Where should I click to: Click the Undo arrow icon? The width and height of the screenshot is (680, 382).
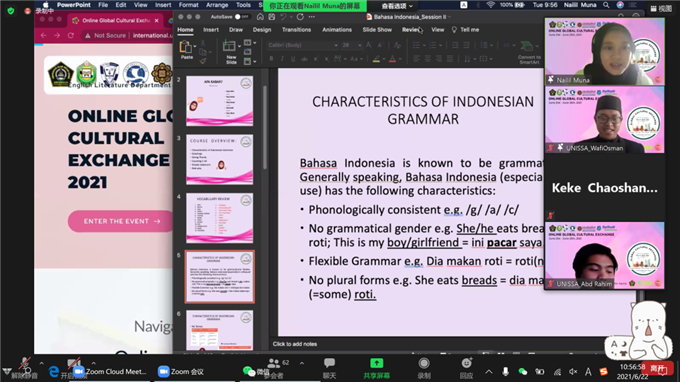click(x=283, y=17)
